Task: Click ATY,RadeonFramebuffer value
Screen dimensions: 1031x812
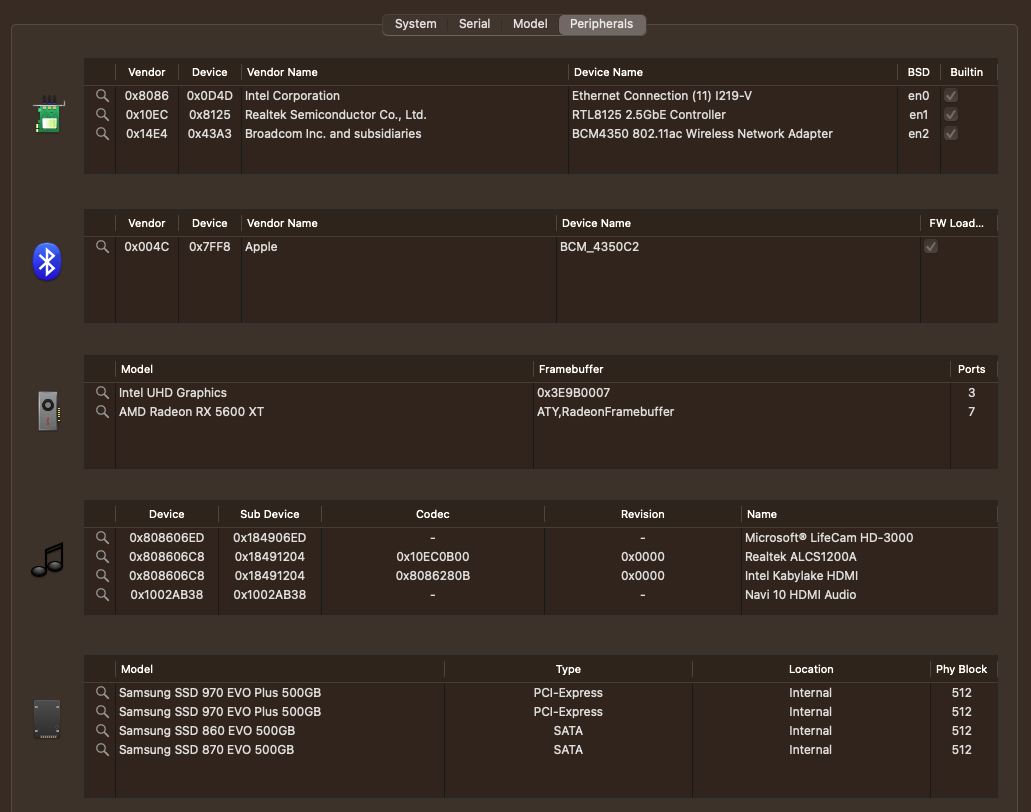Action: coord(605,412)
